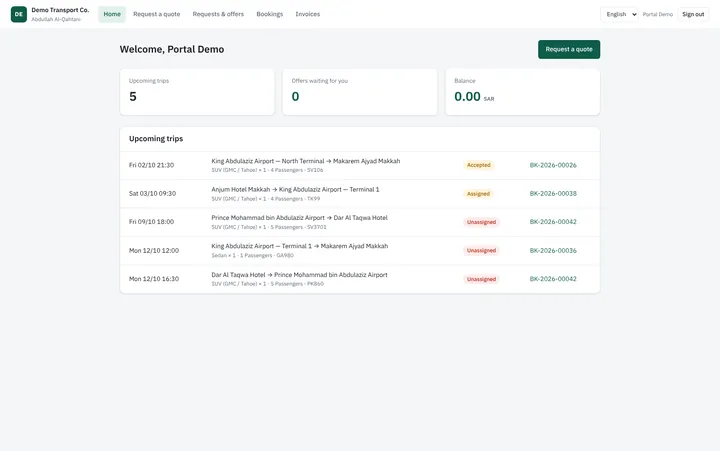The height and width of the screenshot is (451, 720).
Task: Click route King Abdulaziz Airport — Terminal 1 → Makarem
Action: (x=299, y=246)
